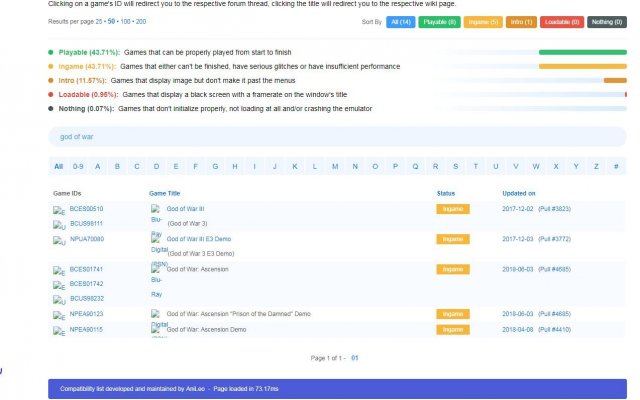640x400 pixels.
Task: Set results per page to 100
Action: click(x=125, y=22)
